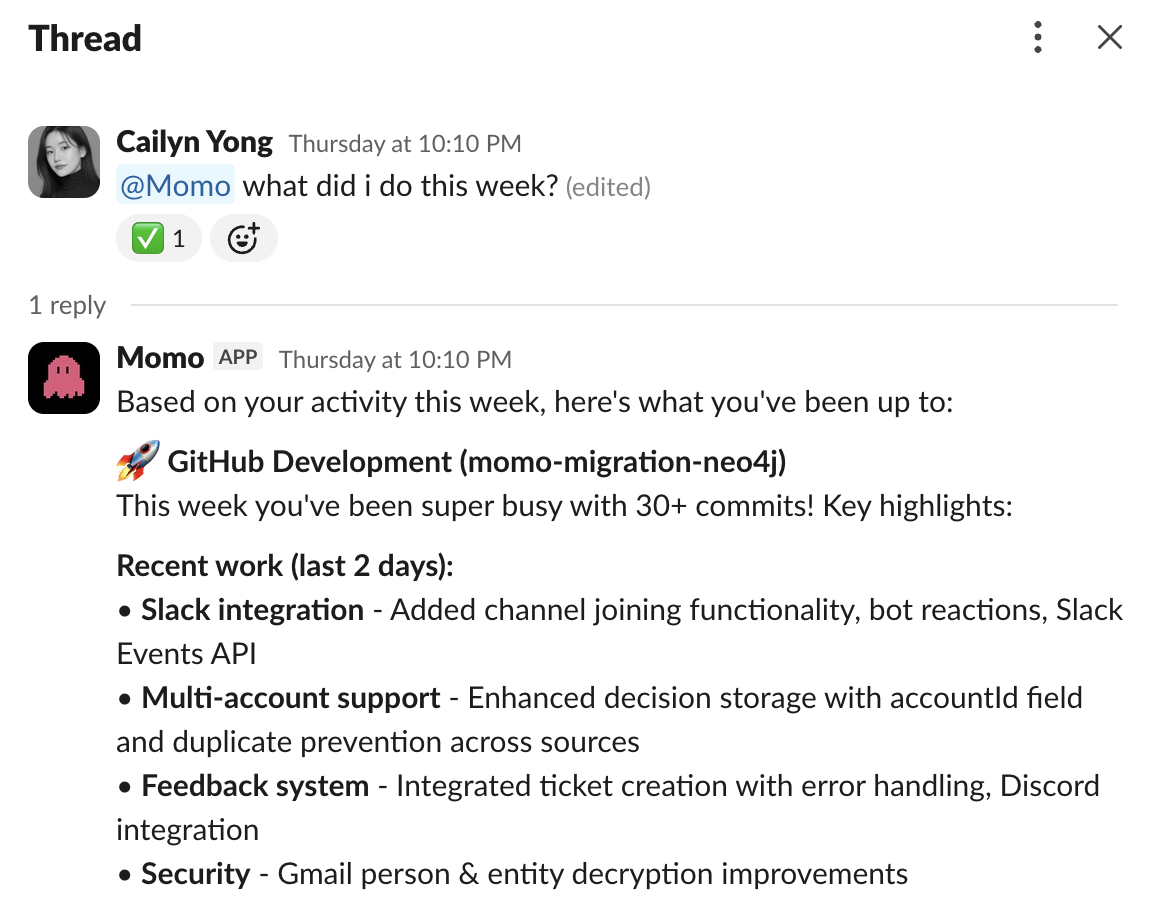Open the @Momo mention link
The height and width of the screenshot is (914, 1162).
(175, 186)
